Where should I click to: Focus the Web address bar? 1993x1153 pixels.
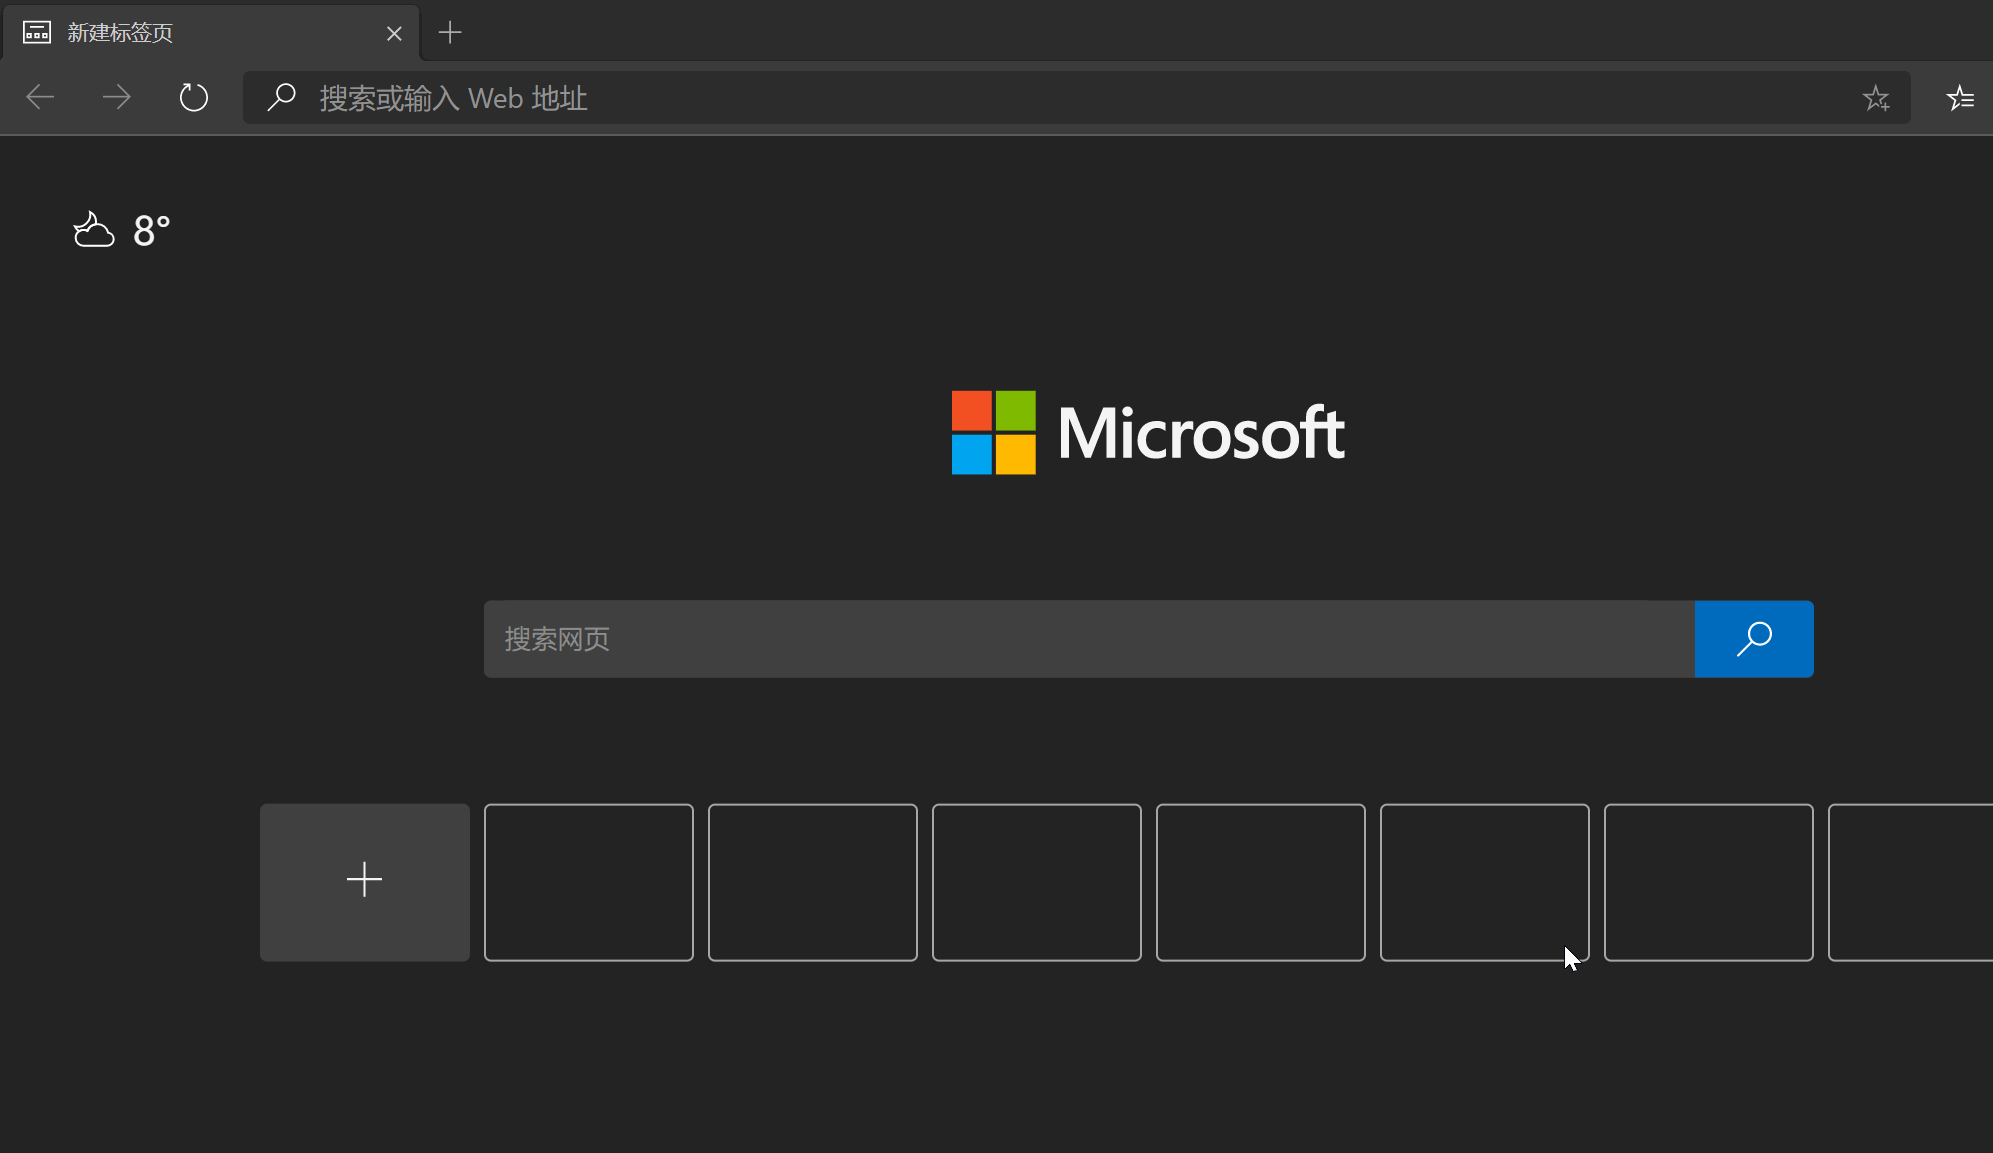(1000, 98)
